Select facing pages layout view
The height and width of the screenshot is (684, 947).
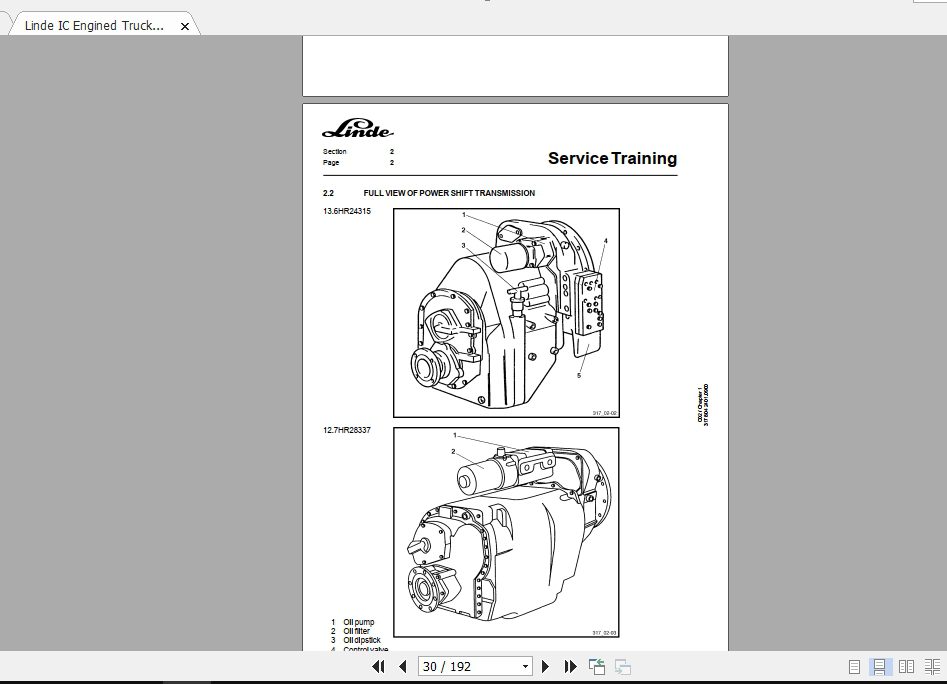click(906, 666)
